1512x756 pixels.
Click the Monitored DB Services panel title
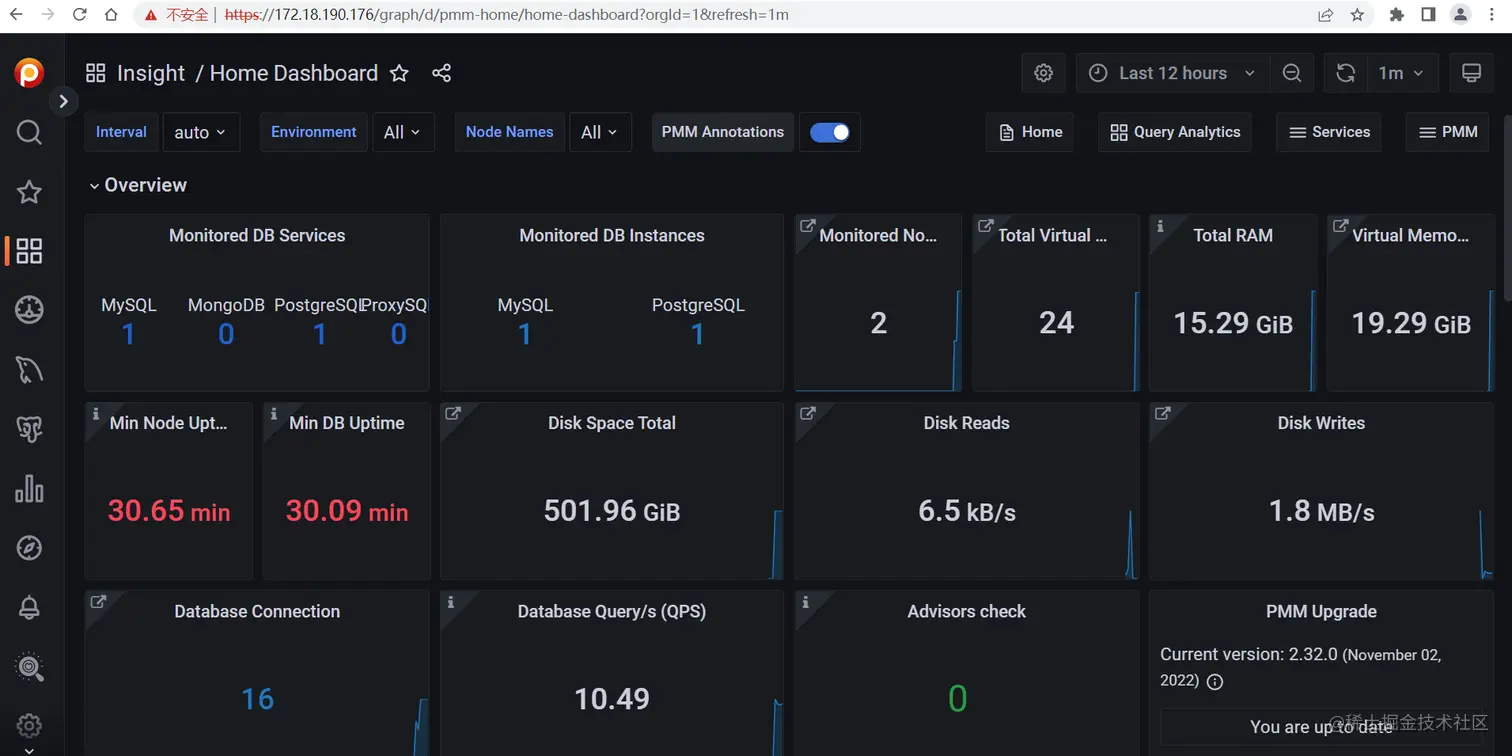click(x=257, y=236)
